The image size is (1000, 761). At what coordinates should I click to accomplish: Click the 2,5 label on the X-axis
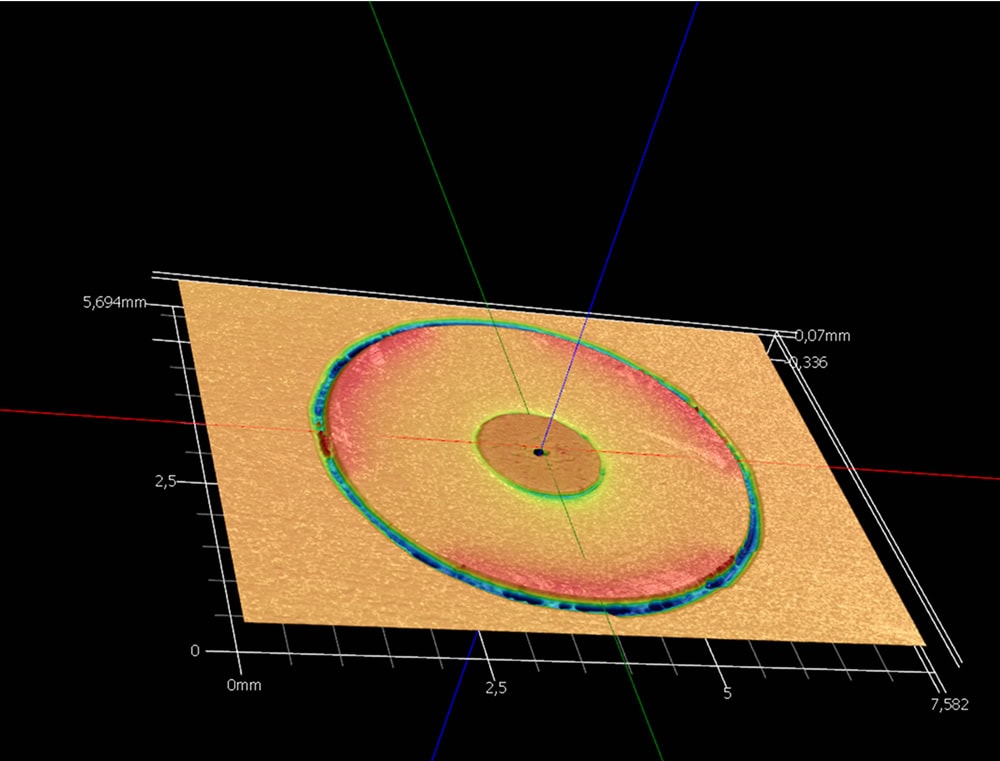tap(496, 687)
